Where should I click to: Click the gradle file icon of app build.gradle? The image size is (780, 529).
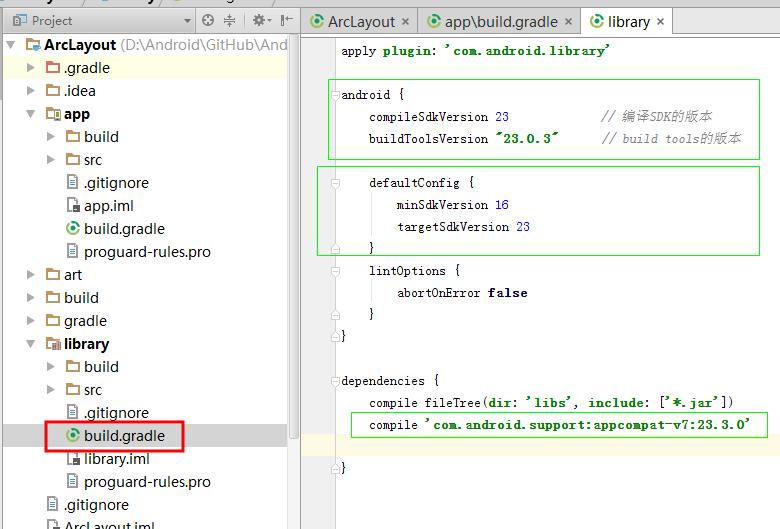73,228
